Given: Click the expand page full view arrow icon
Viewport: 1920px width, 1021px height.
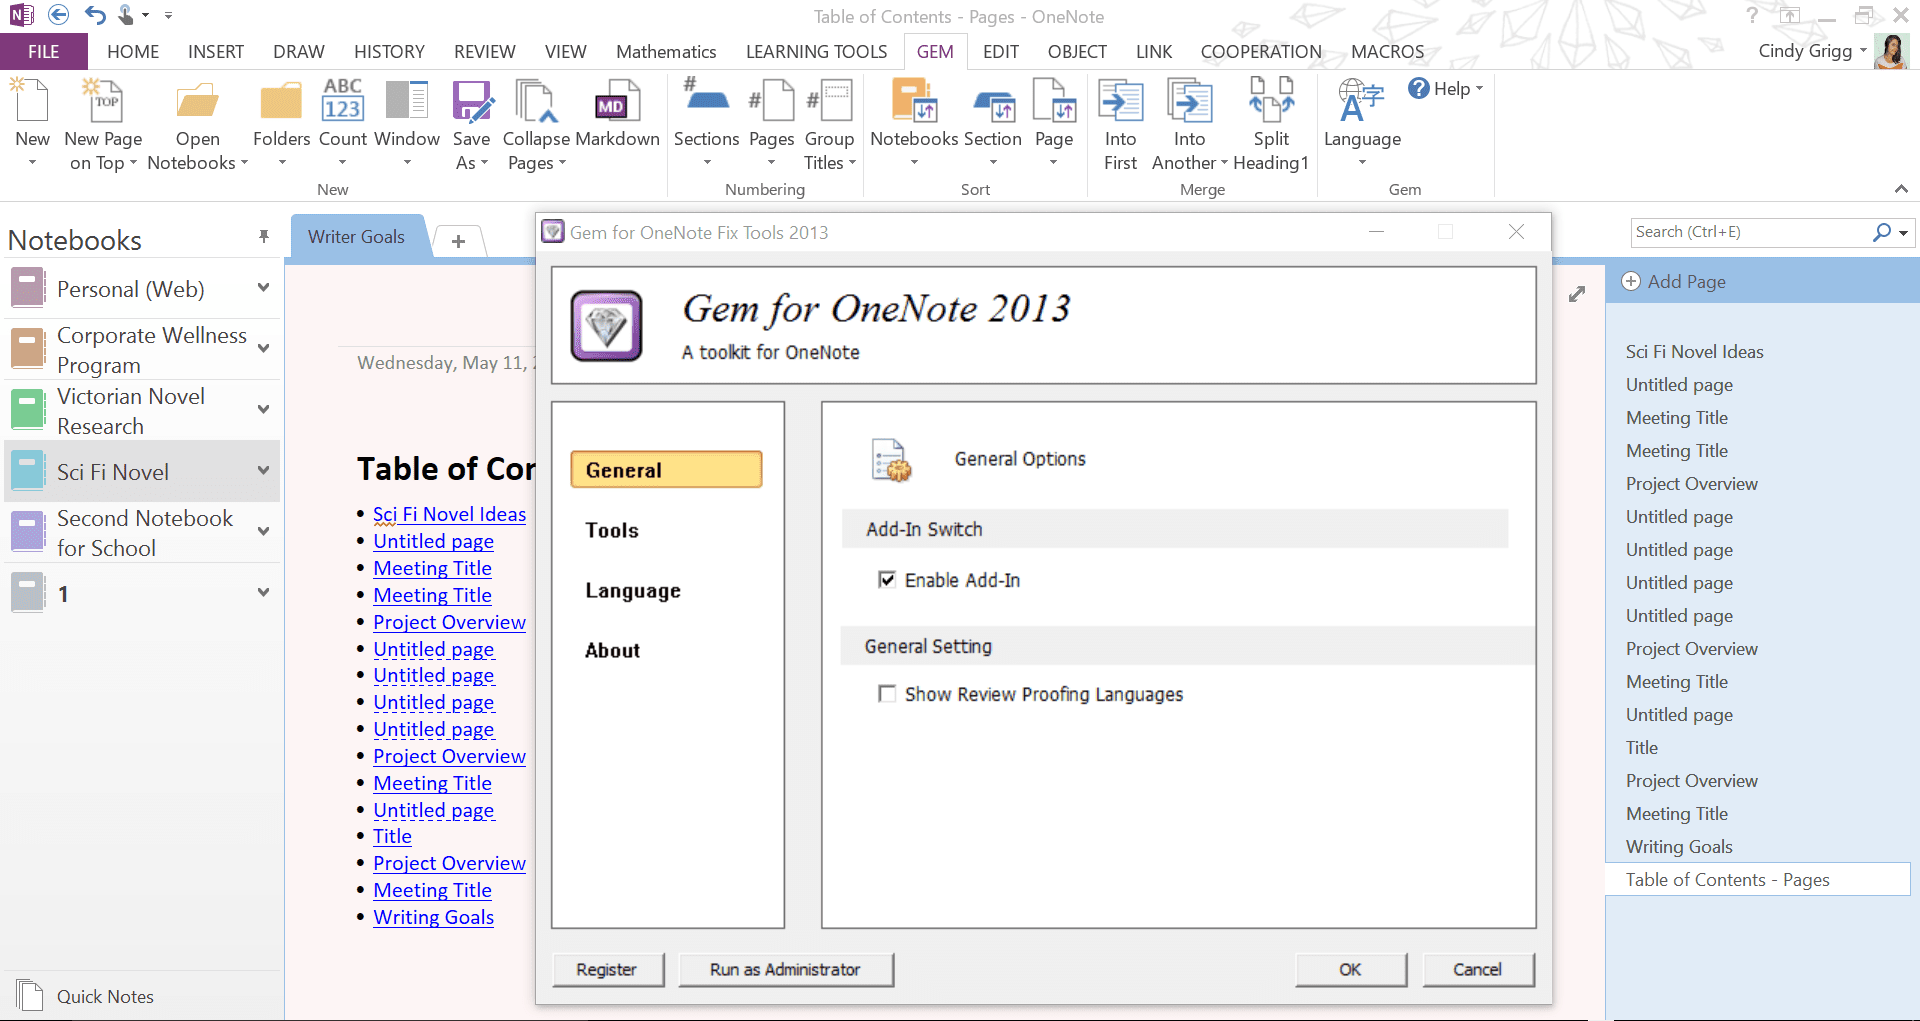Looking at the screenshot, I should click(x=1577, y=294).
